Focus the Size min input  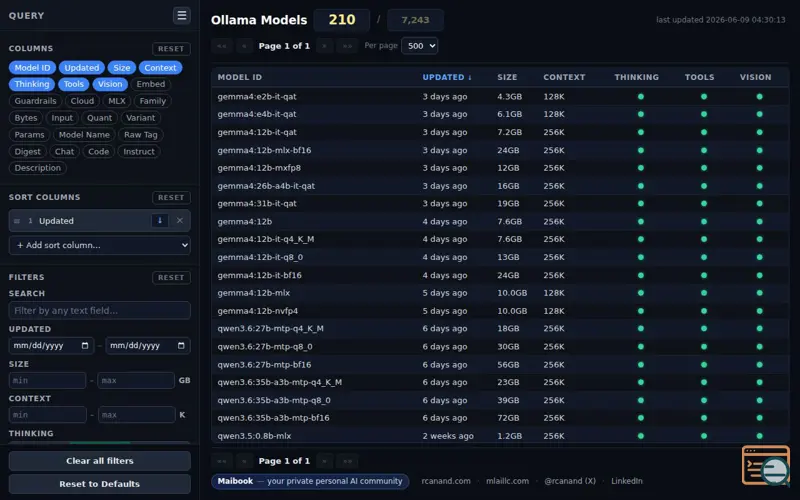tap(47, 380)
